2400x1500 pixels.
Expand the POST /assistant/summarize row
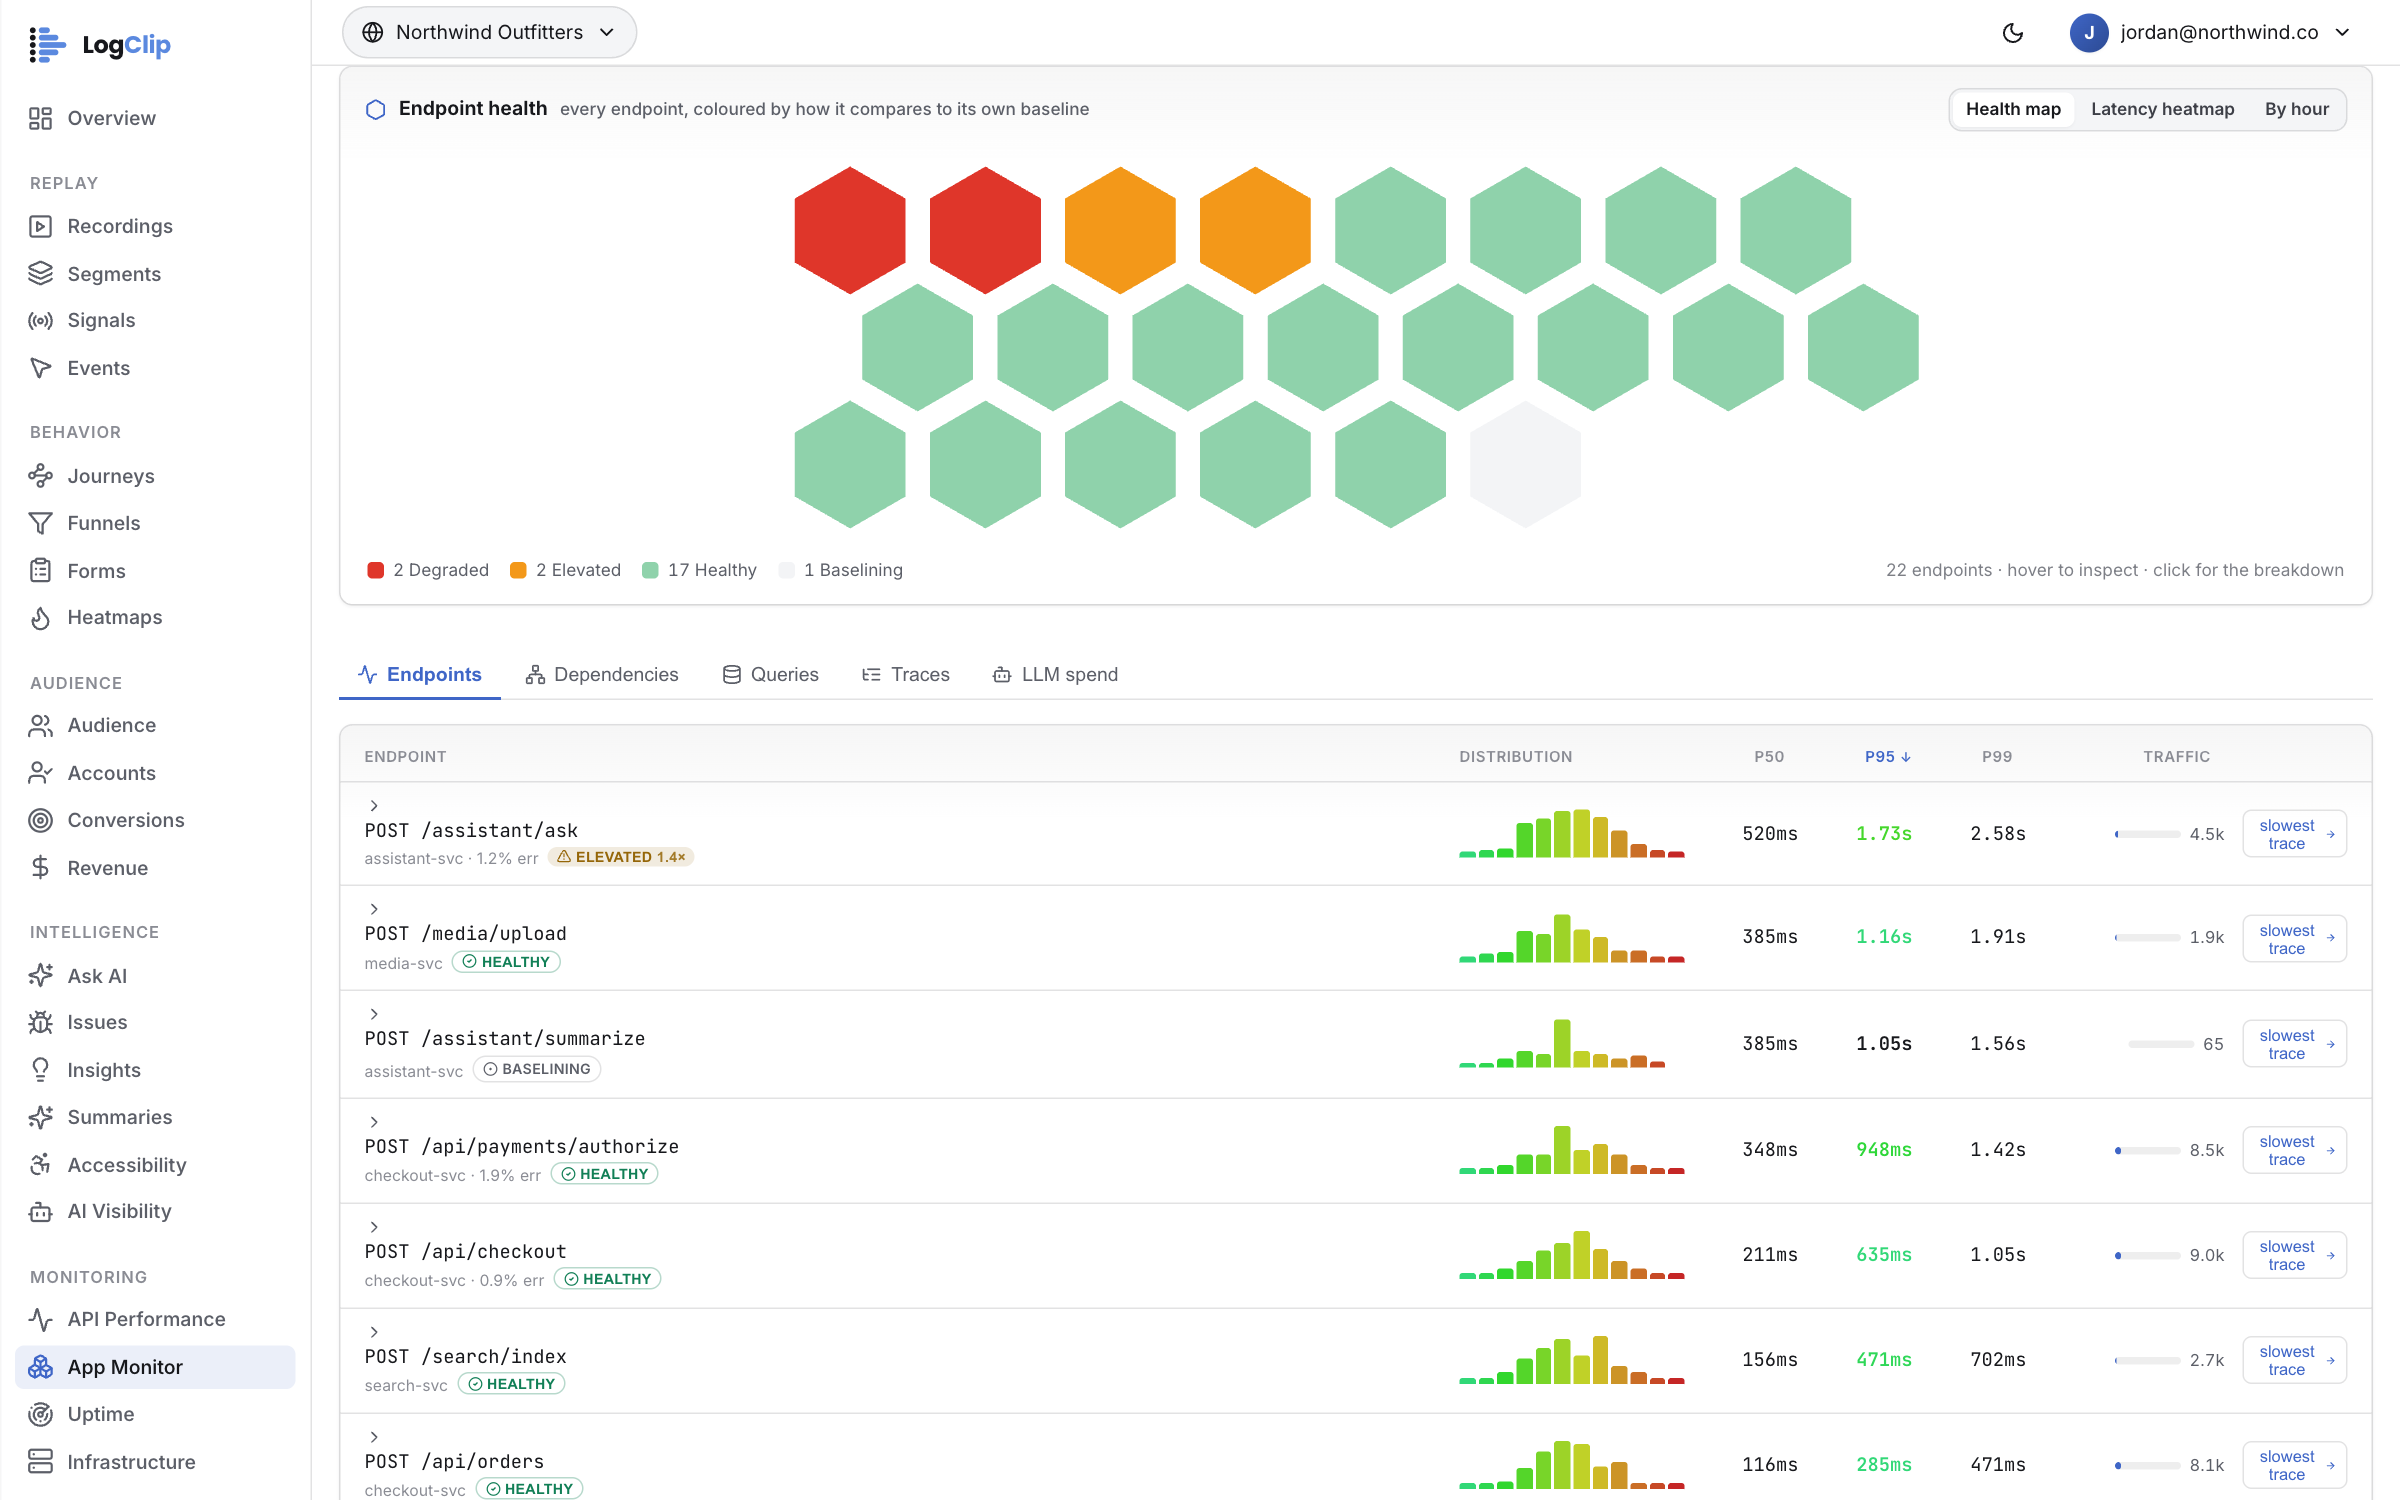point(374,1014)
